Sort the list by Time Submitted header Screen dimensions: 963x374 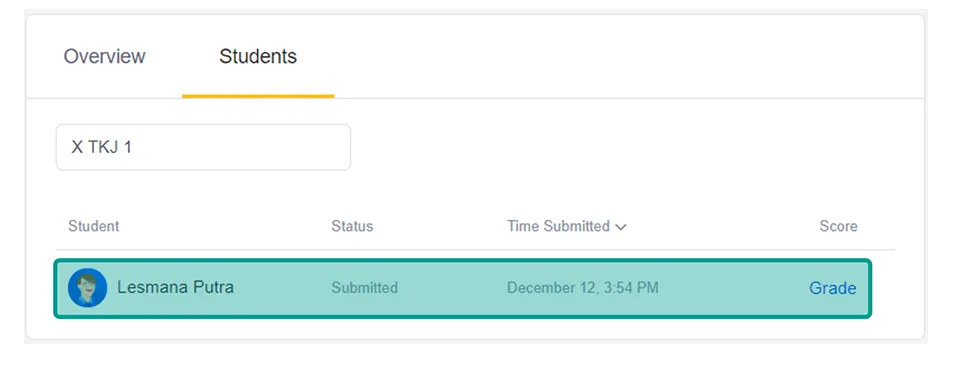tap(558, 226)
